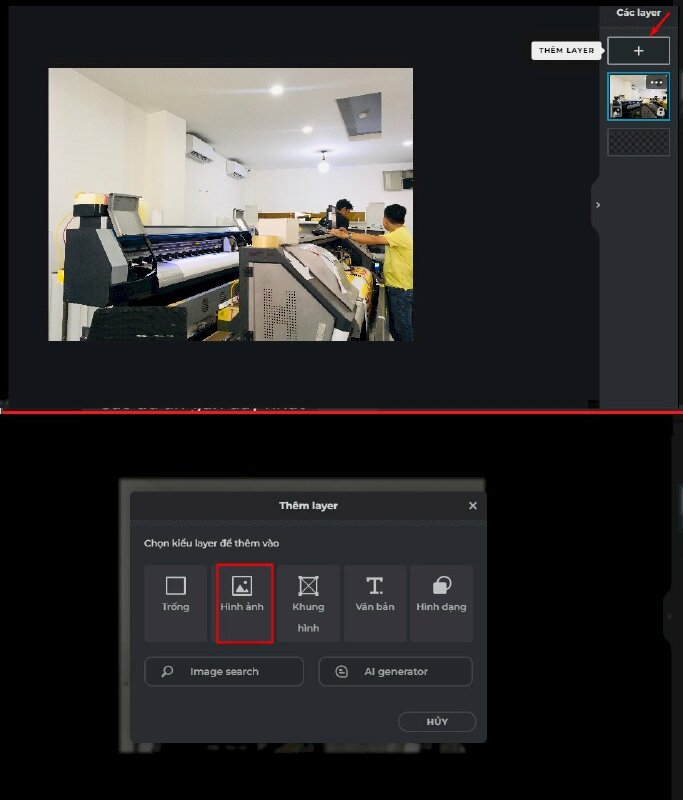Toggle the lock icon on the photo layer
This screenshot has height=800, width=683.
[660, 112]
